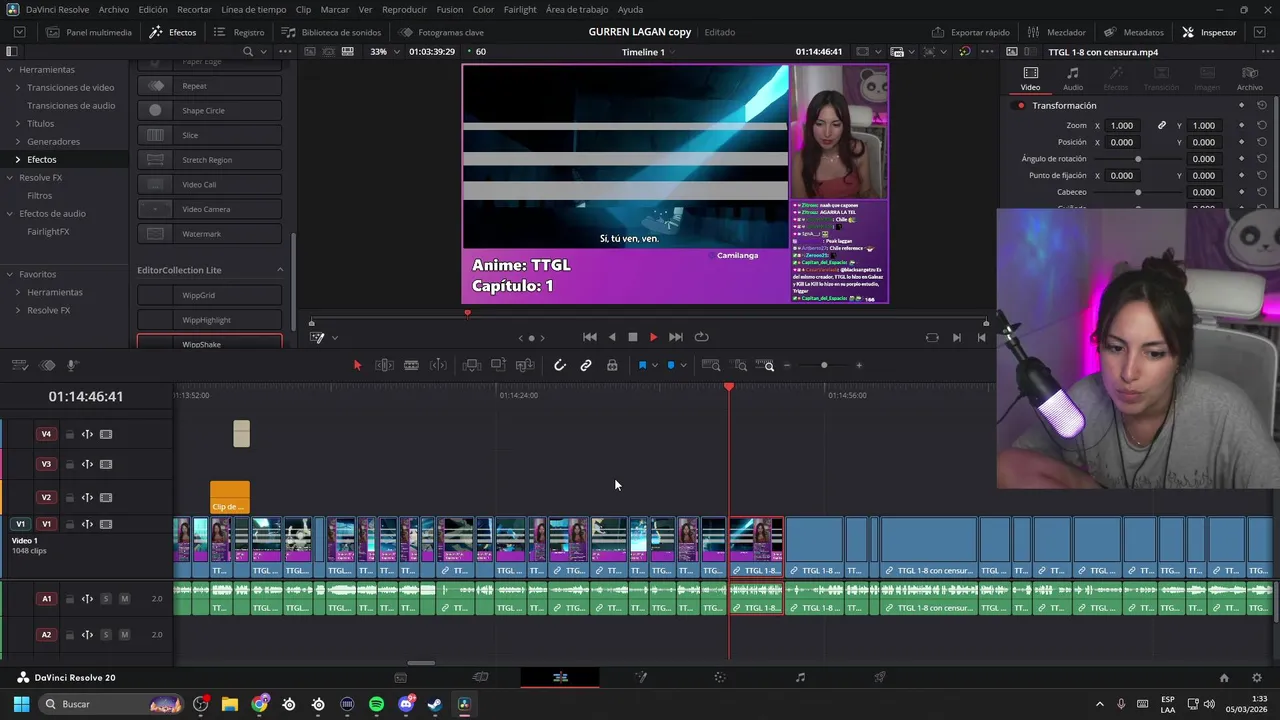Screen dimensions: 1280x720
Task: Select the Video Camera effect
Action: point(209,209)
